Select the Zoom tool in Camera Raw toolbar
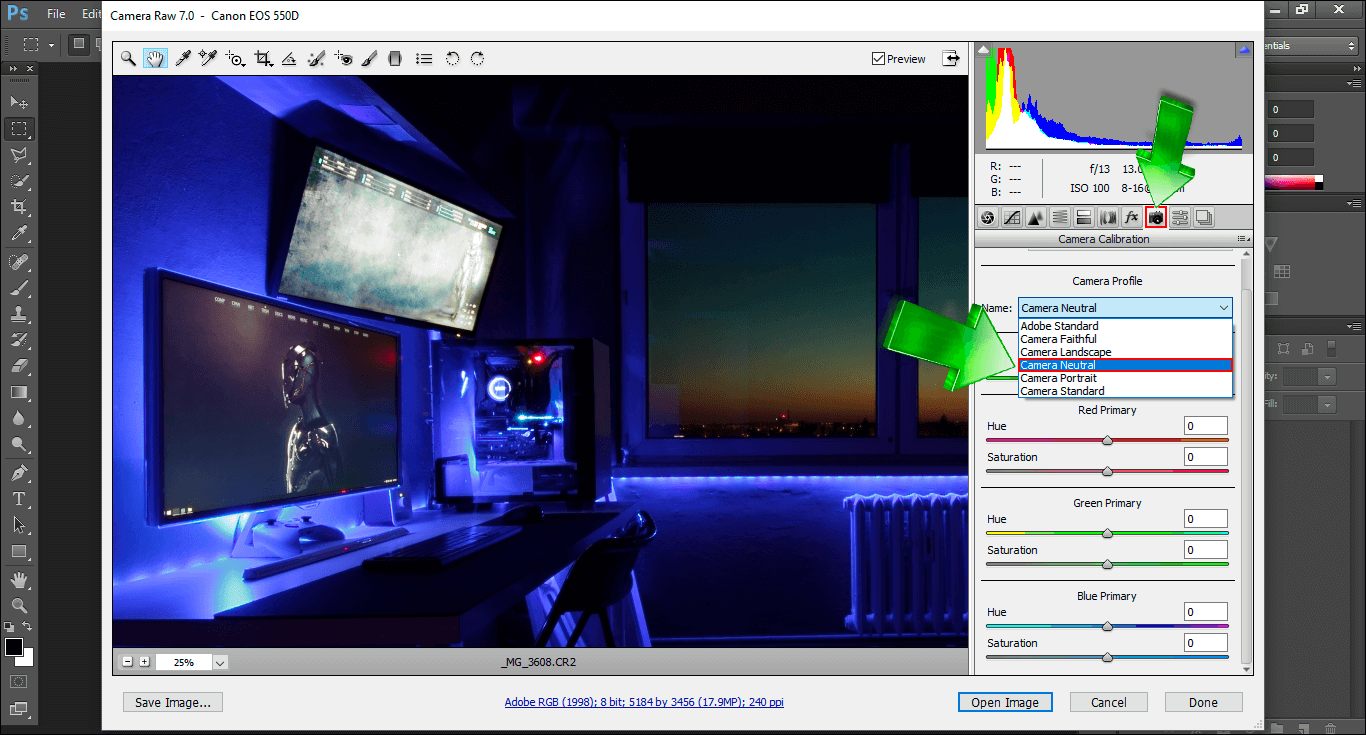The width and height of the screenshot is (1366, 735). [x=128, y=59]
